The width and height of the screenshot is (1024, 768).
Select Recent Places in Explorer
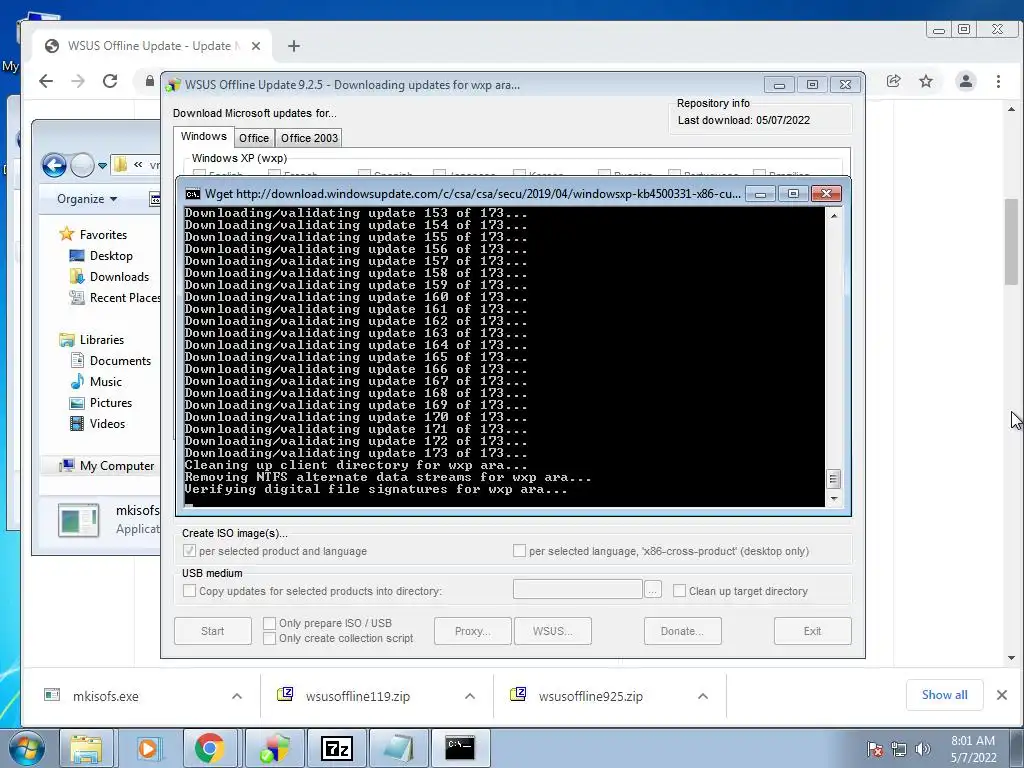point(115,298)
